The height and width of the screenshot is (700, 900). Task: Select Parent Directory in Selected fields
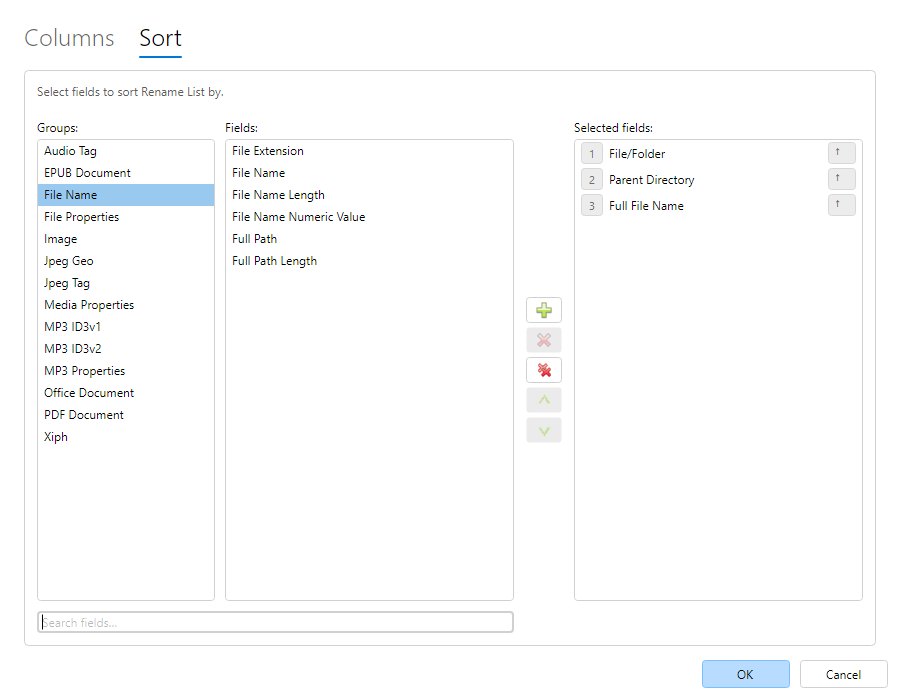(x=718, y=180)
